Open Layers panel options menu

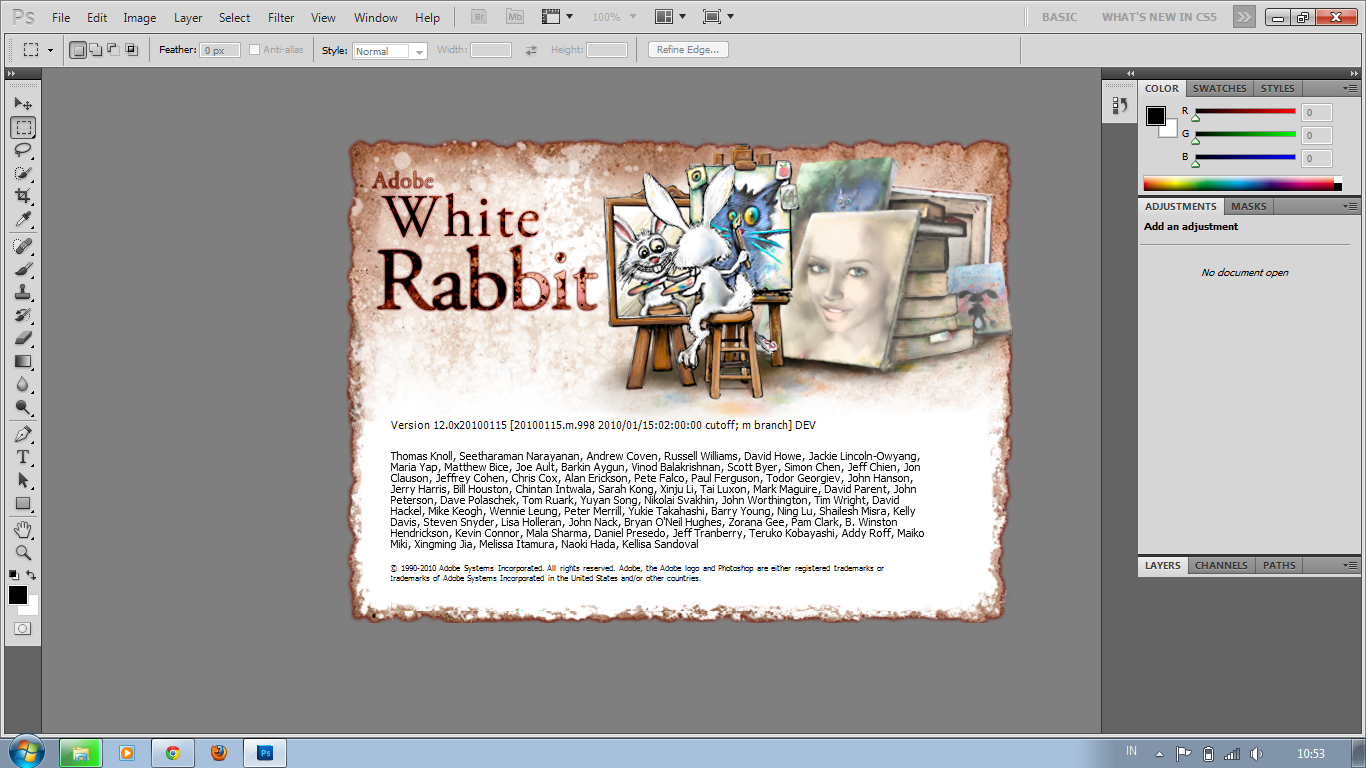point(1350,565)
